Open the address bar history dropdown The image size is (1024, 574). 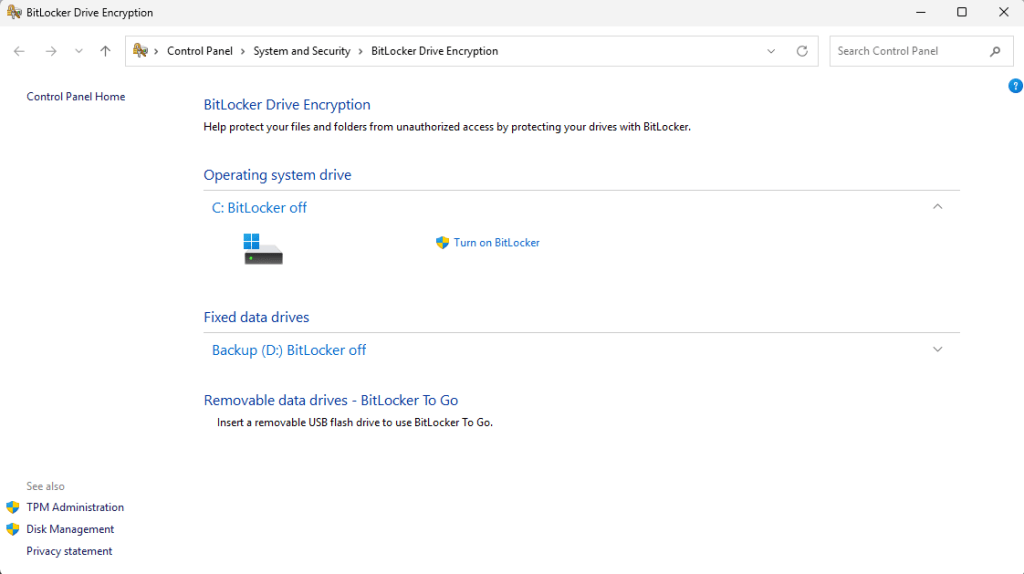tap(771, 51)
